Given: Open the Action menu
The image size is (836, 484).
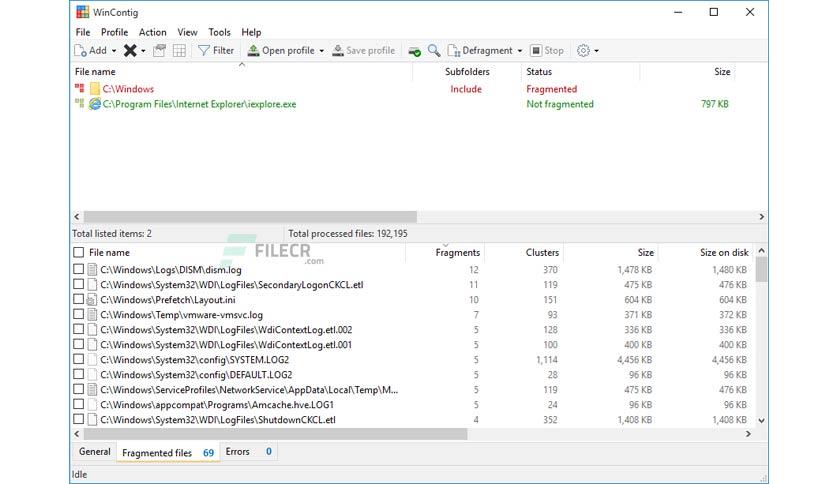Looking at the screenshot, I should (152, 32).
